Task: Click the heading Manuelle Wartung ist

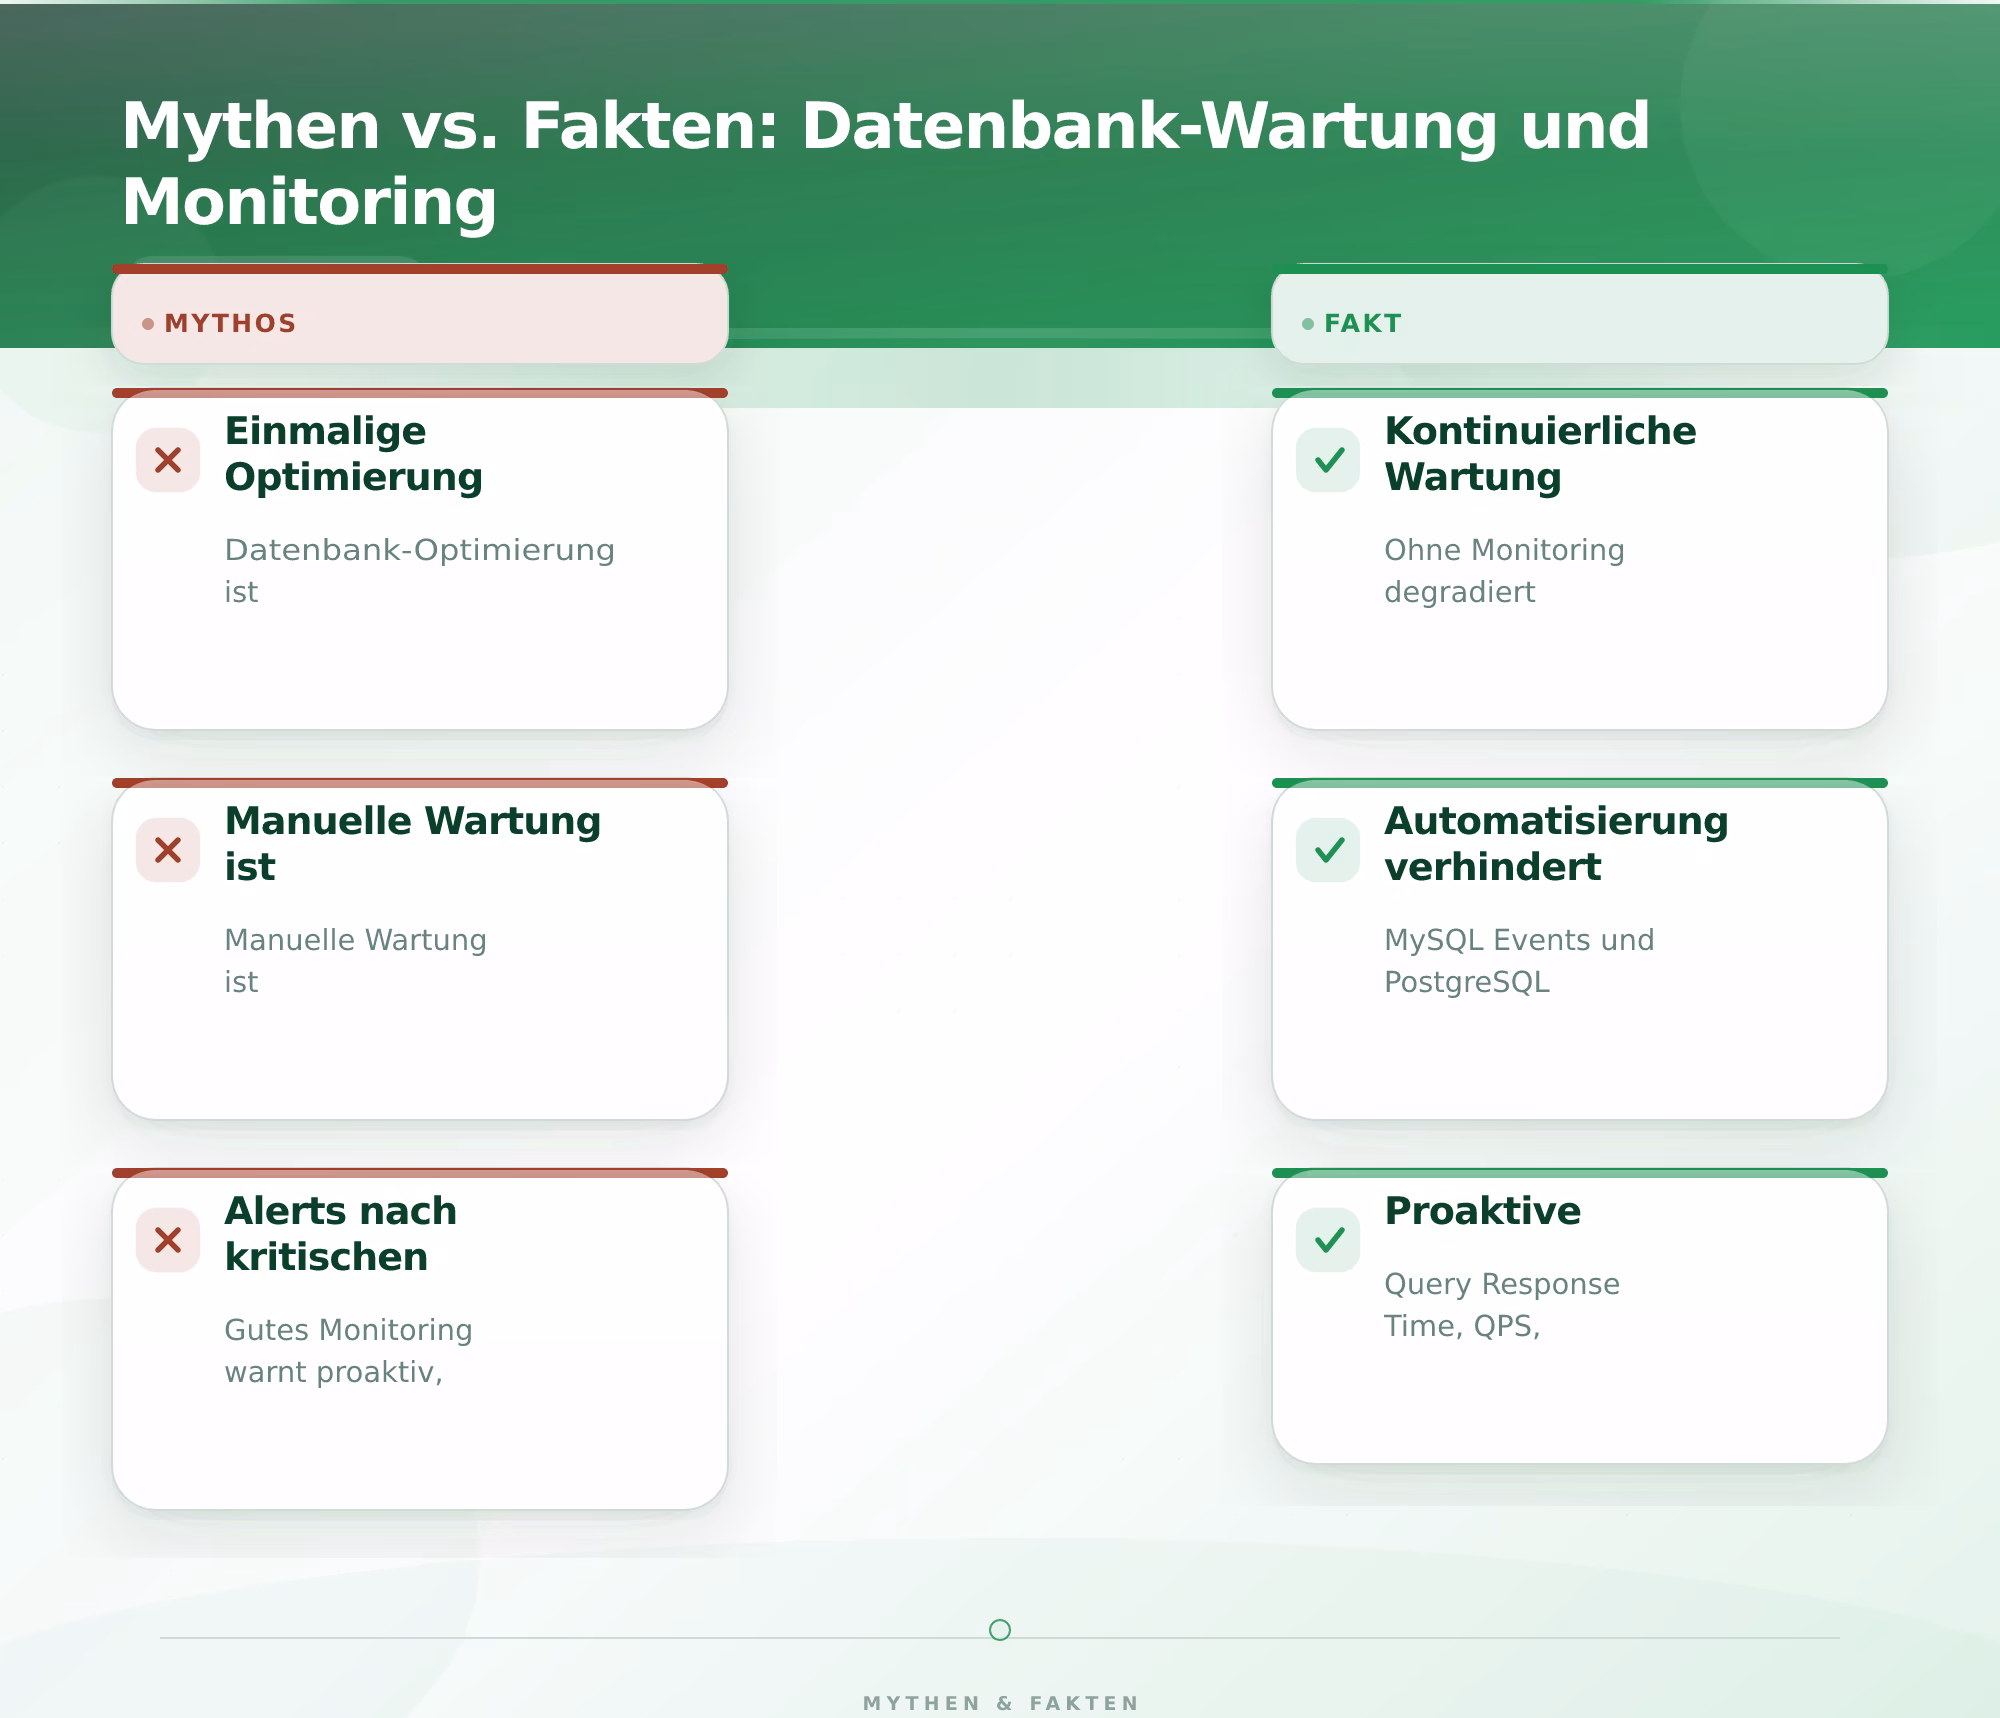Action: (x=412, y=843)
